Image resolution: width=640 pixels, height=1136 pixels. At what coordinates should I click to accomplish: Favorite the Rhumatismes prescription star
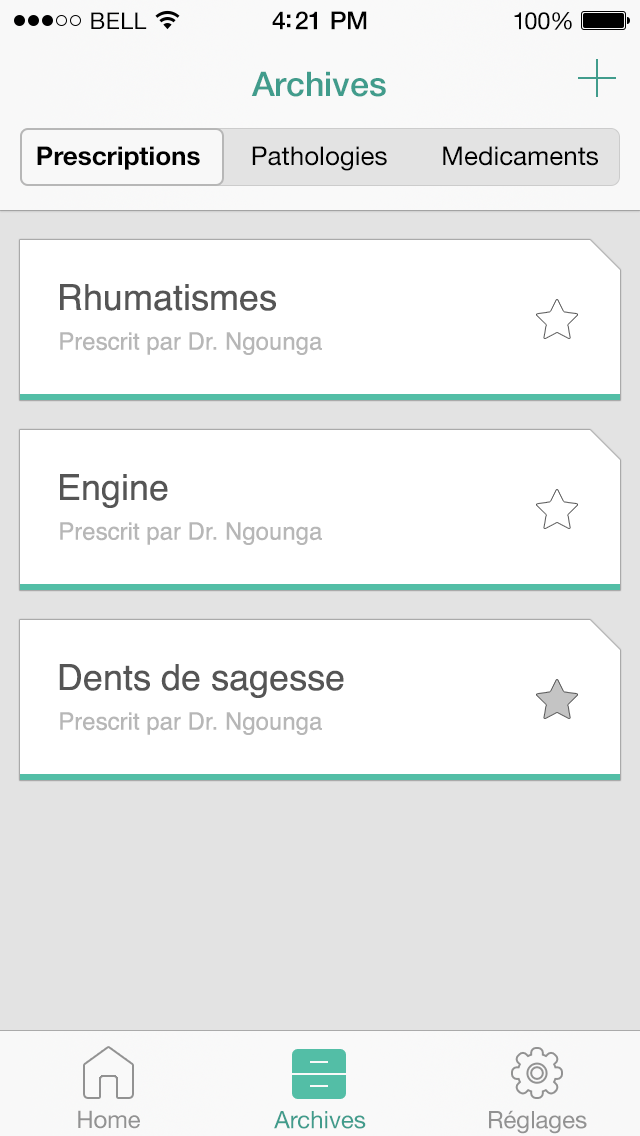pos(557,321)
